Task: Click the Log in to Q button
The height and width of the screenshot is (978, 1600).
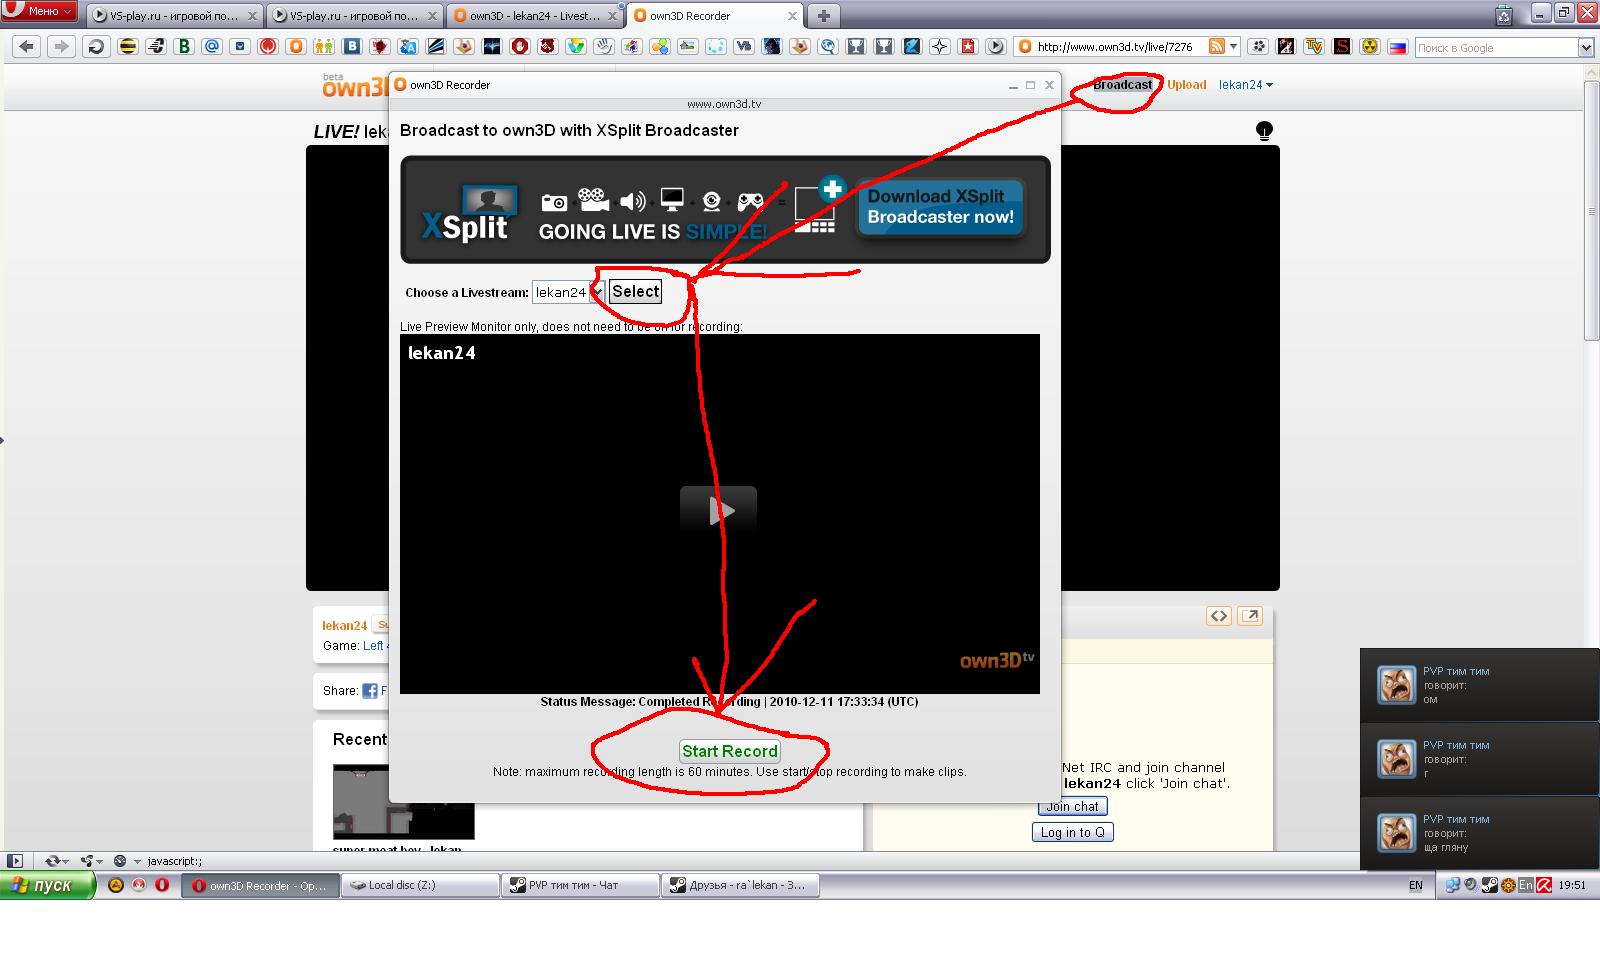Action: [1073, 832]
